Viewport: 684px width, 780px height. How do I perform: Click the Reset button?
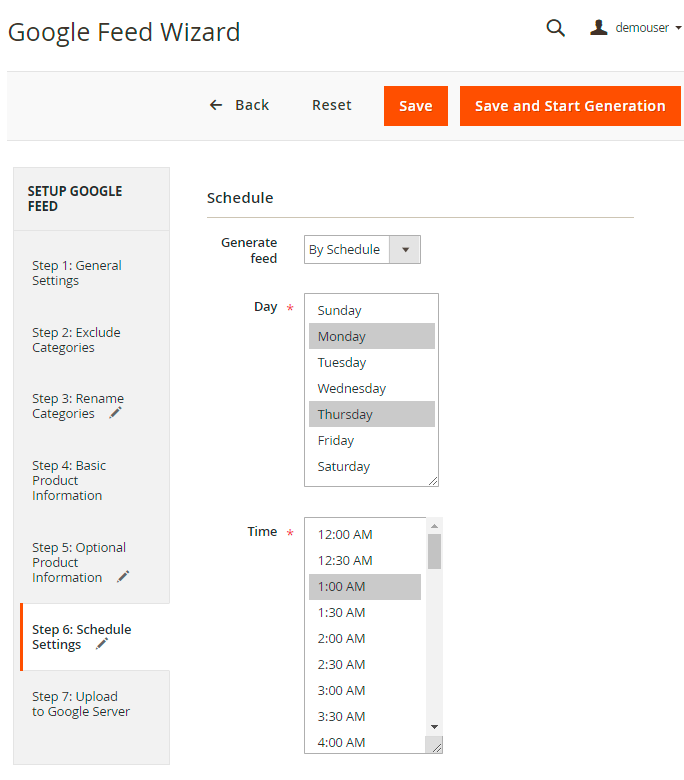[331, 105]
